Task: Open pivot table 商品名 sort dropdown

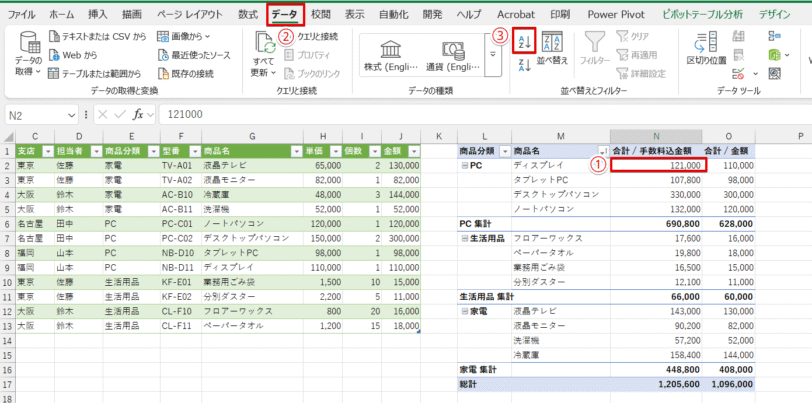Action: [603, 151]
